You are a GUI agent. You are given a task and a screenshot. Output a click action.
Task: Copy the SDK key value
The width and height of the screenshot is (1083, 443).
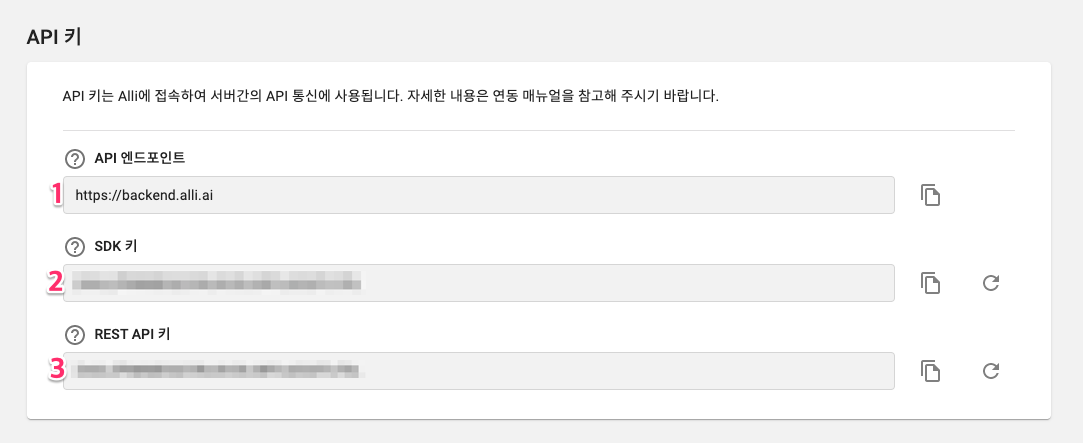tap(930, 283)
